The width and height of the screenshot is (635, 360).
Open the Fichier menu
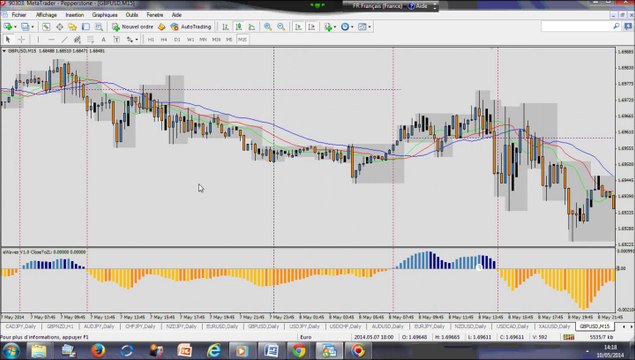(x=19, y=15)
